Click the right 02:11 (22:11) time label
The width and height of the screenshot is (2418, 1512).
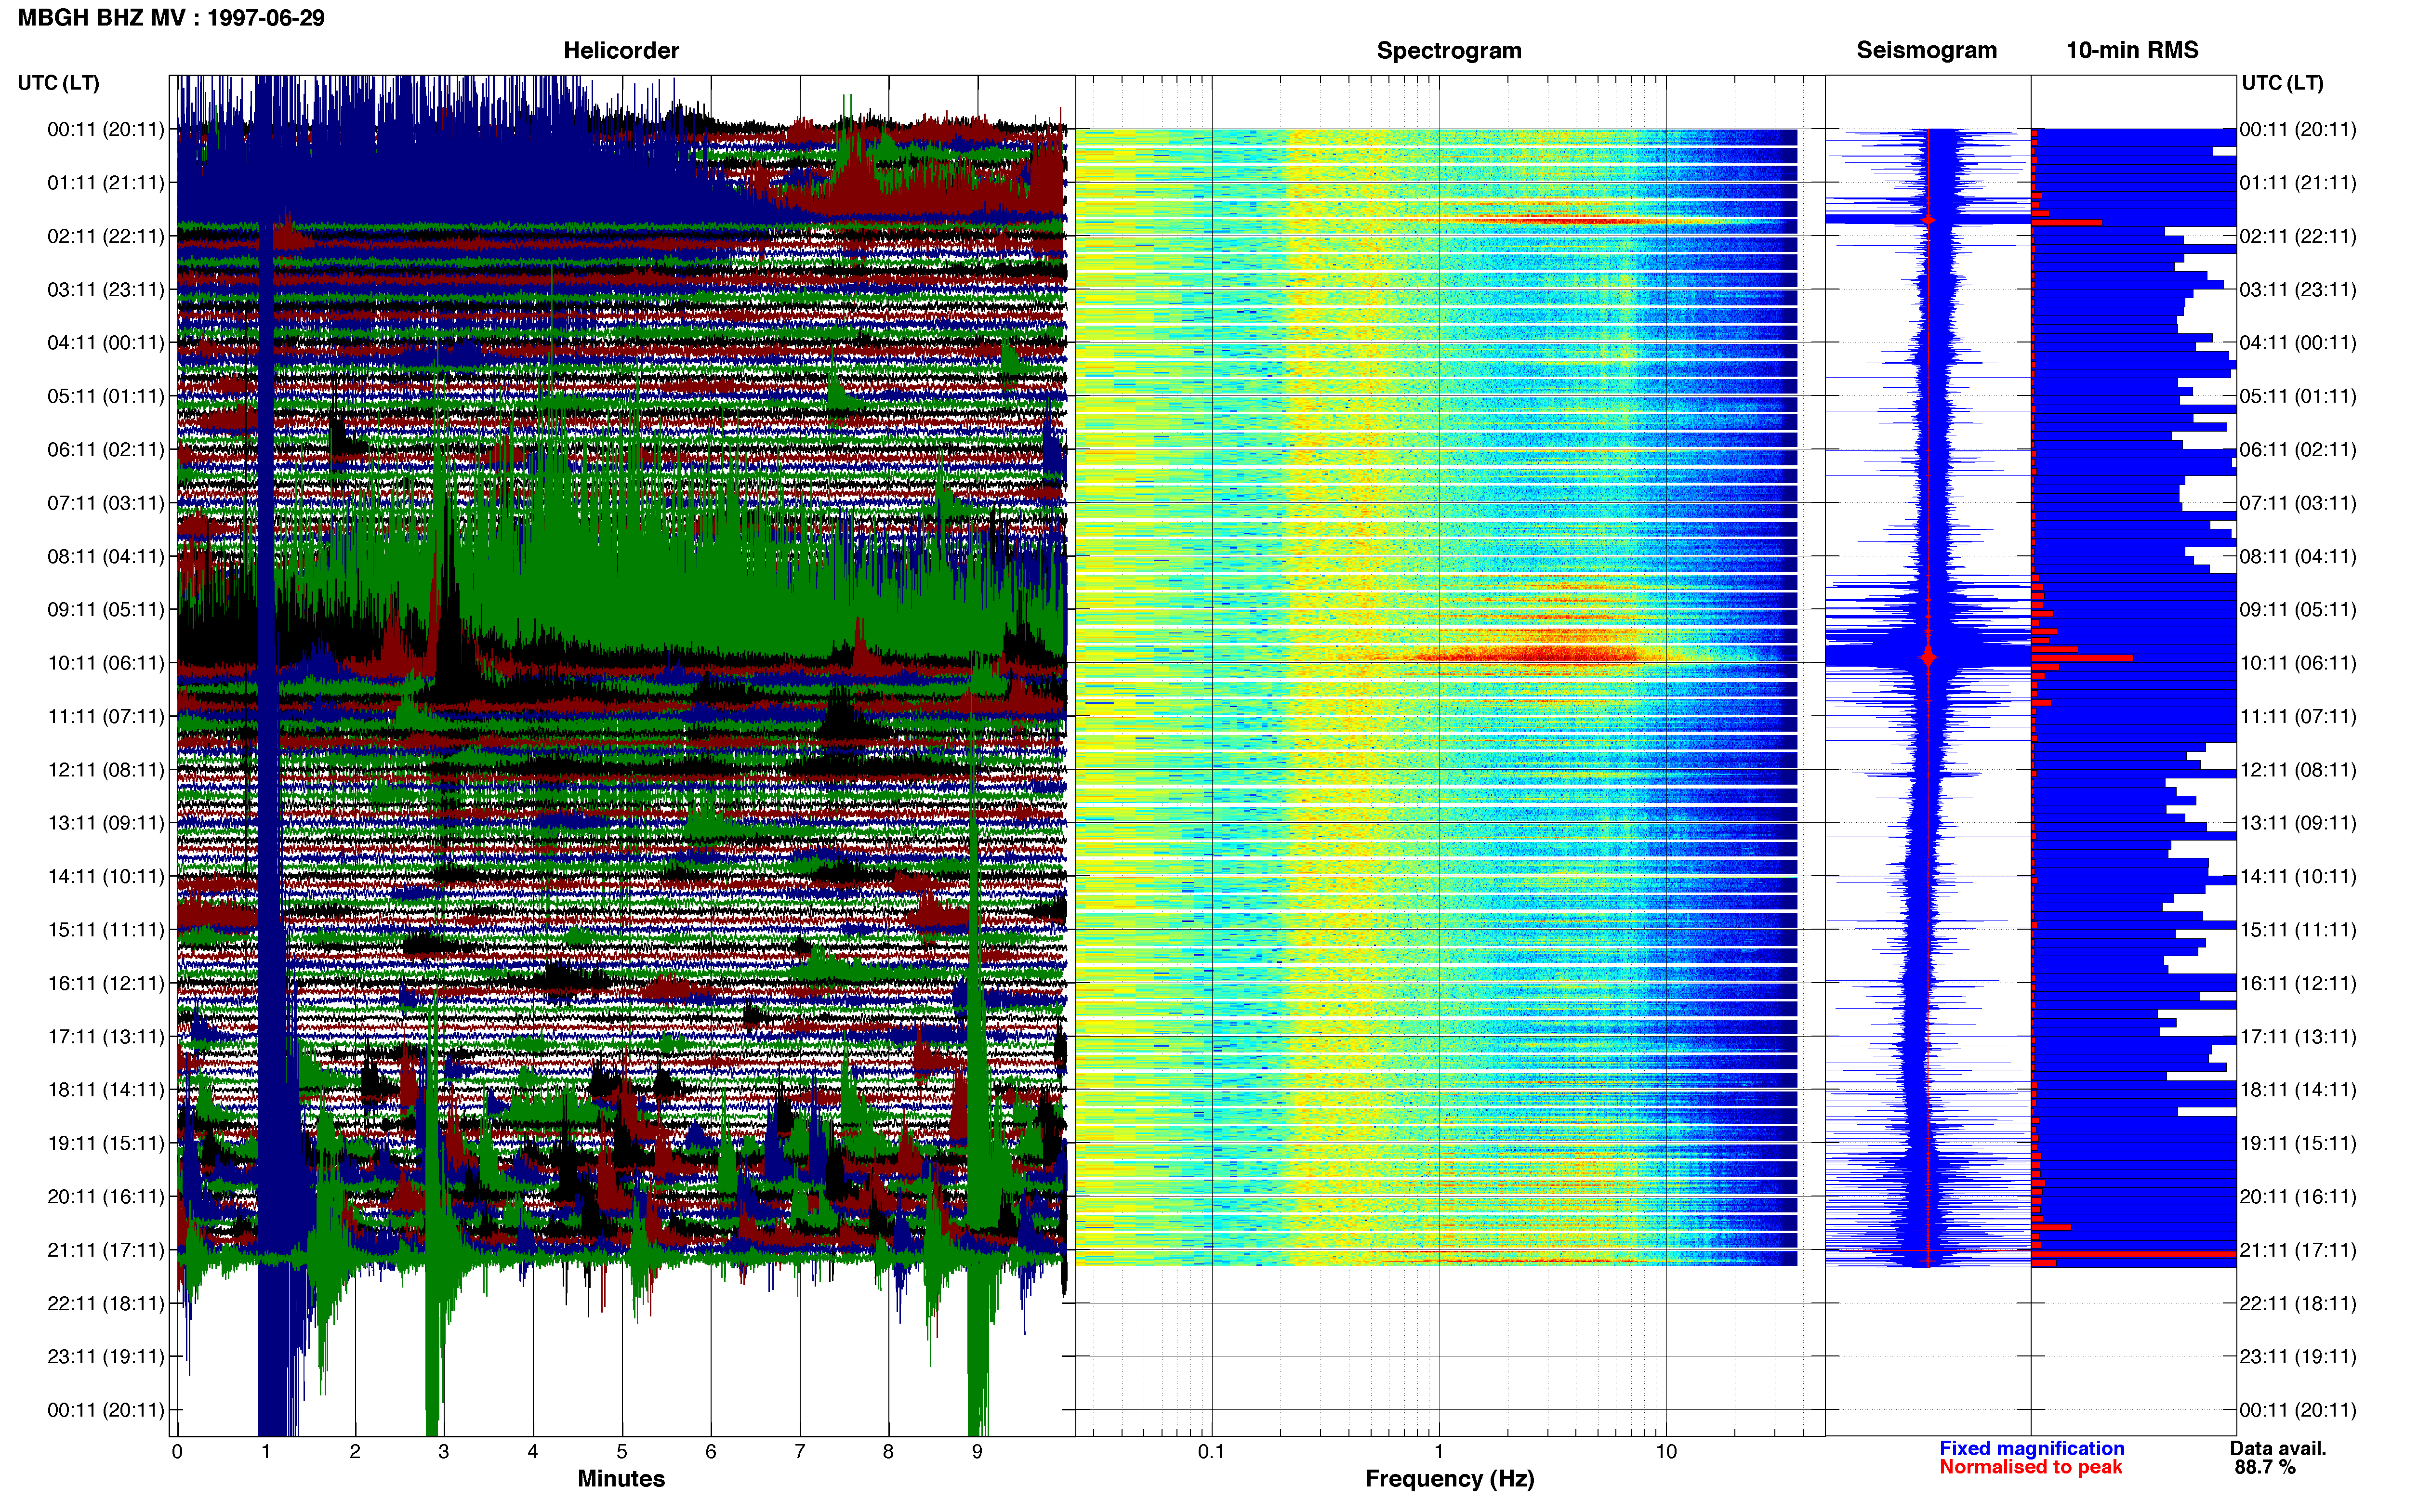(x=2298, y=236)
